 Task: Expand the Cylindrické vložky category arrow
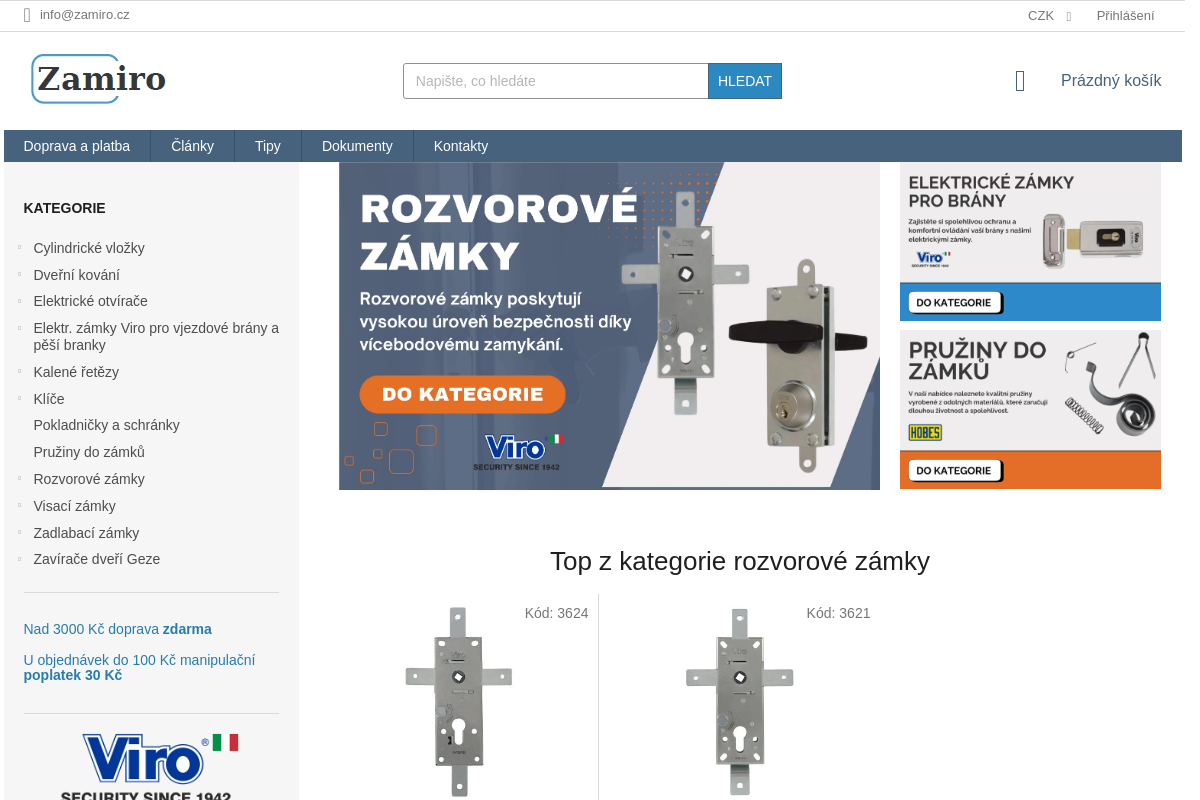point(20,247)
